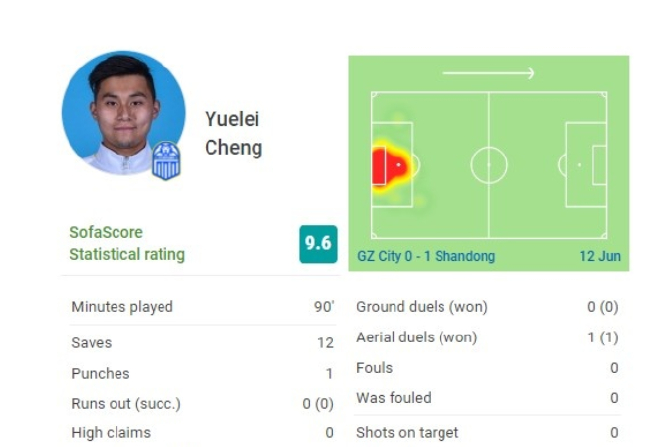
Task: Click the attack direction arrow above pitch
Action: [x=488, y=73]
